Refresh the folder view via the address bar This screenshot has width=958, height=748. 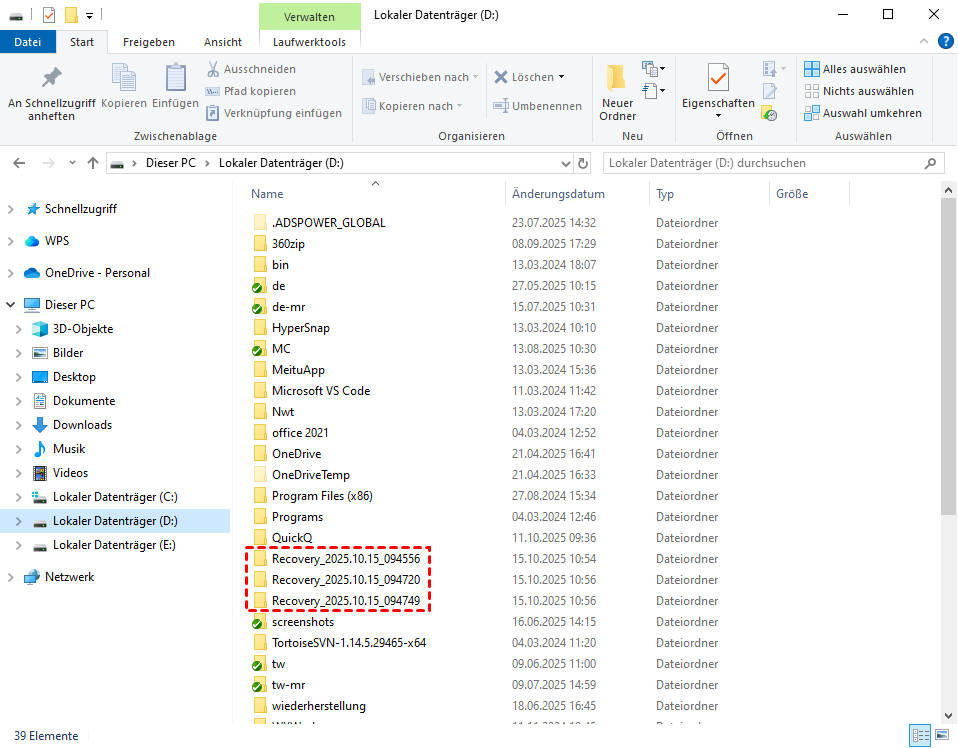[583, 163]
